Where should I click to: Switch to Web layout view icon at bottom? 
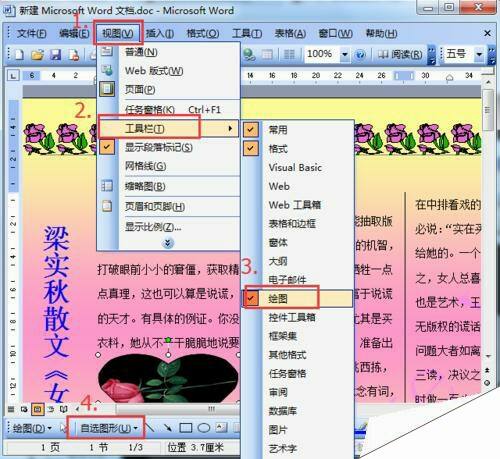(24, 409)
